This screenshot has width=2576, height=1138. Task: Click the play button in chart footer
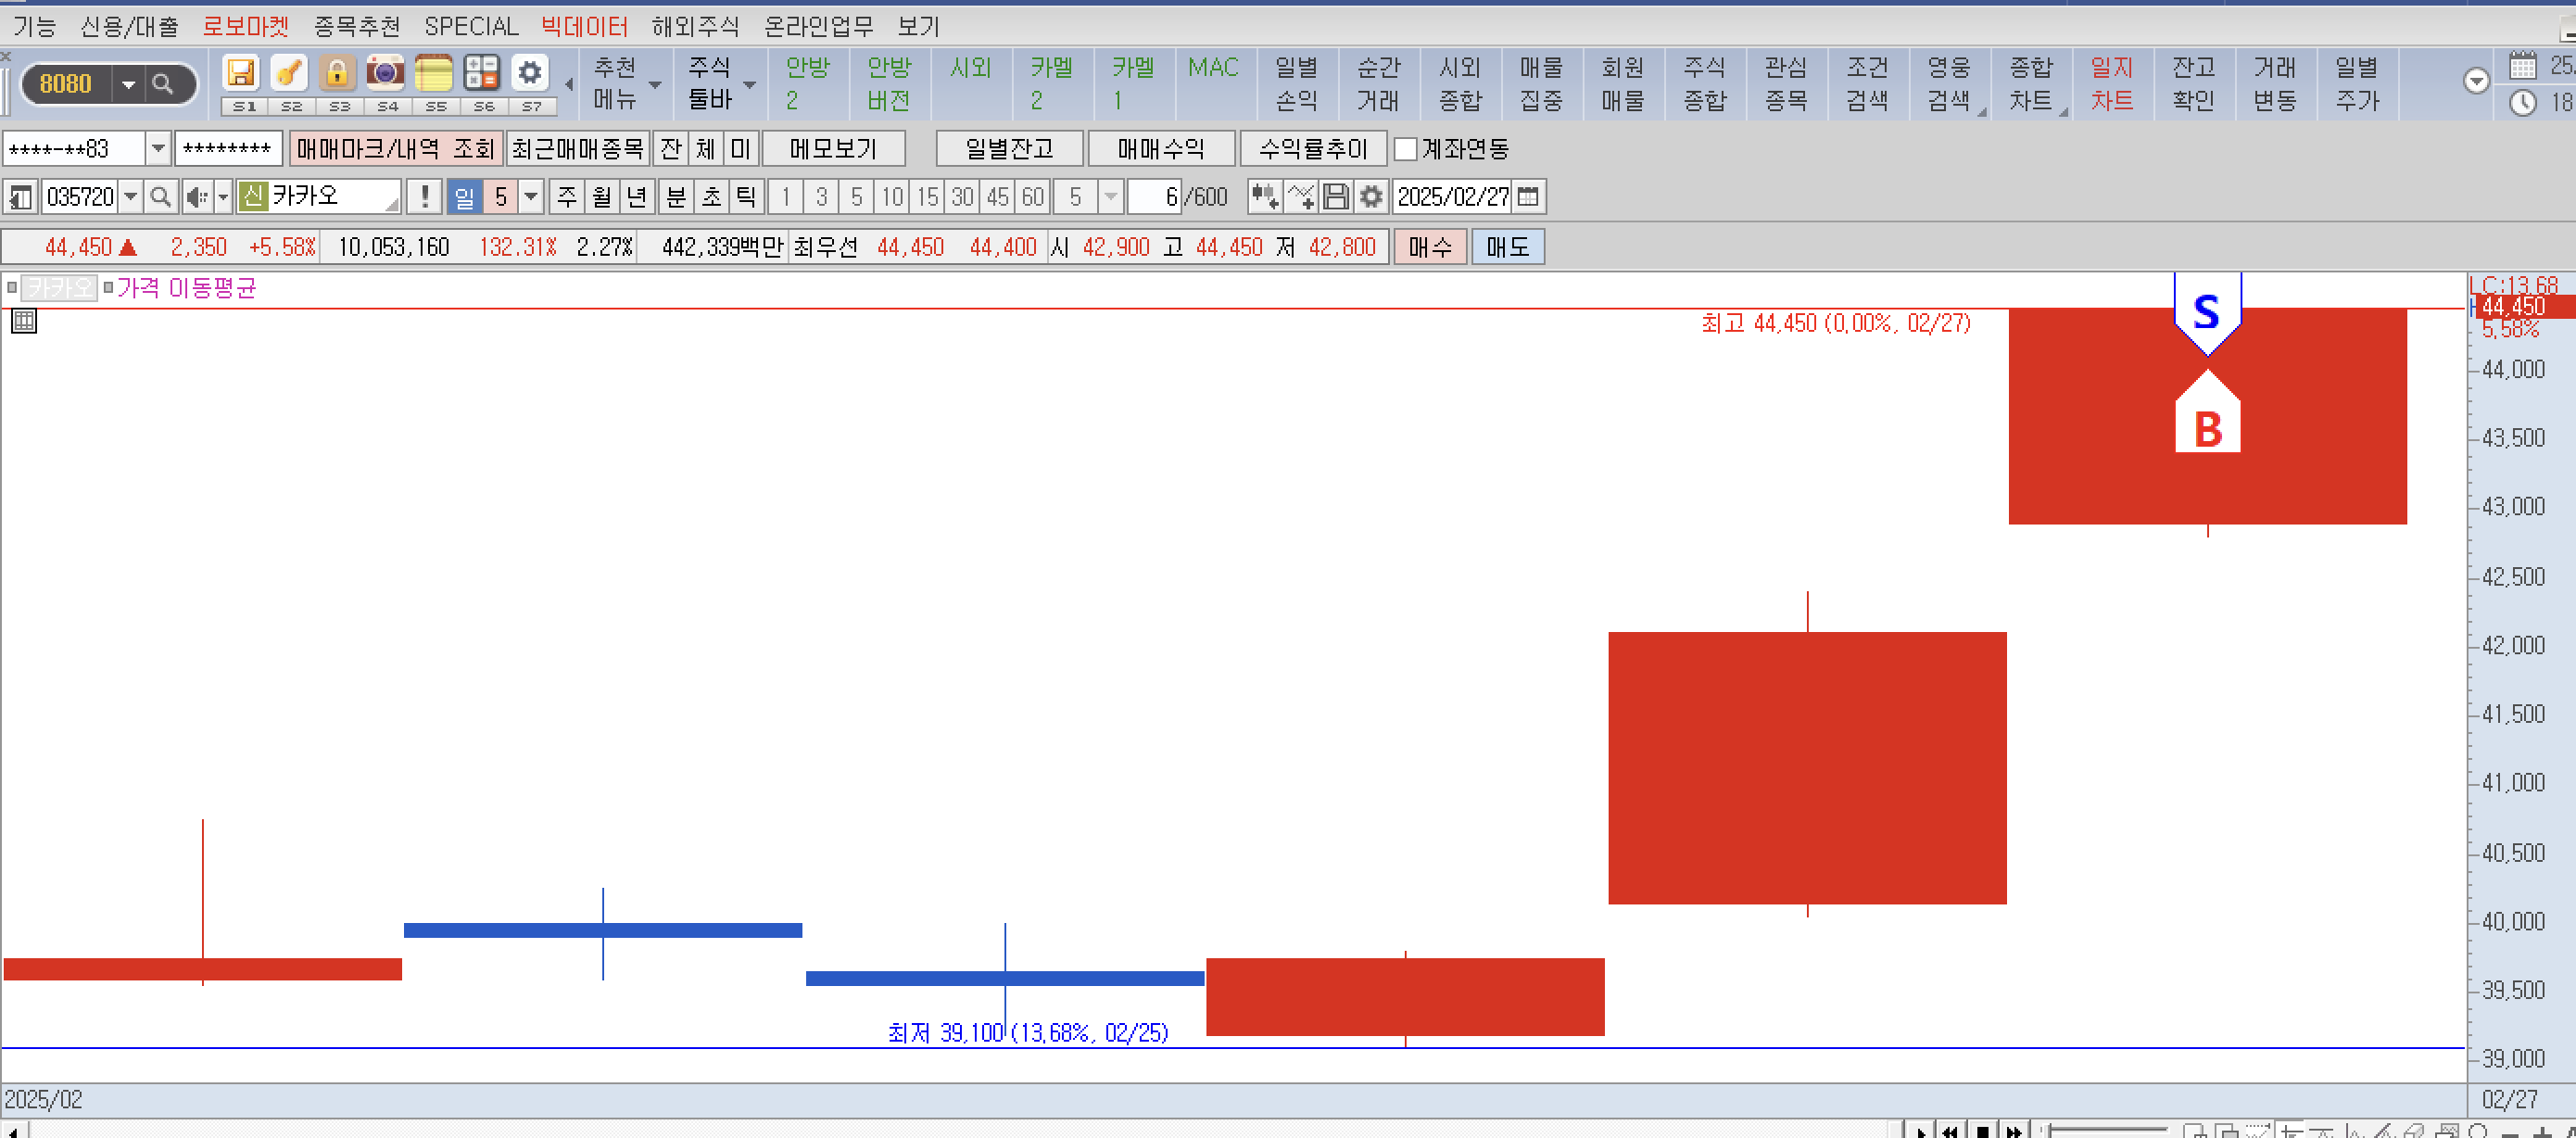pos(1921,1131)
